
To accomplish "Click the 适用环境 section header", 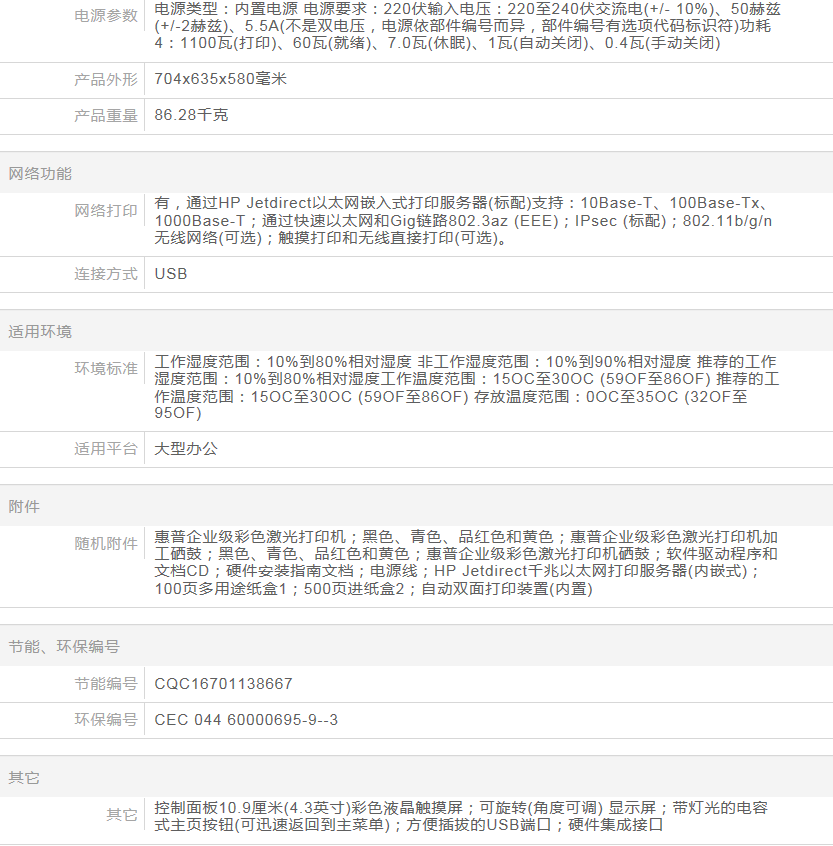I will (40, 331).
